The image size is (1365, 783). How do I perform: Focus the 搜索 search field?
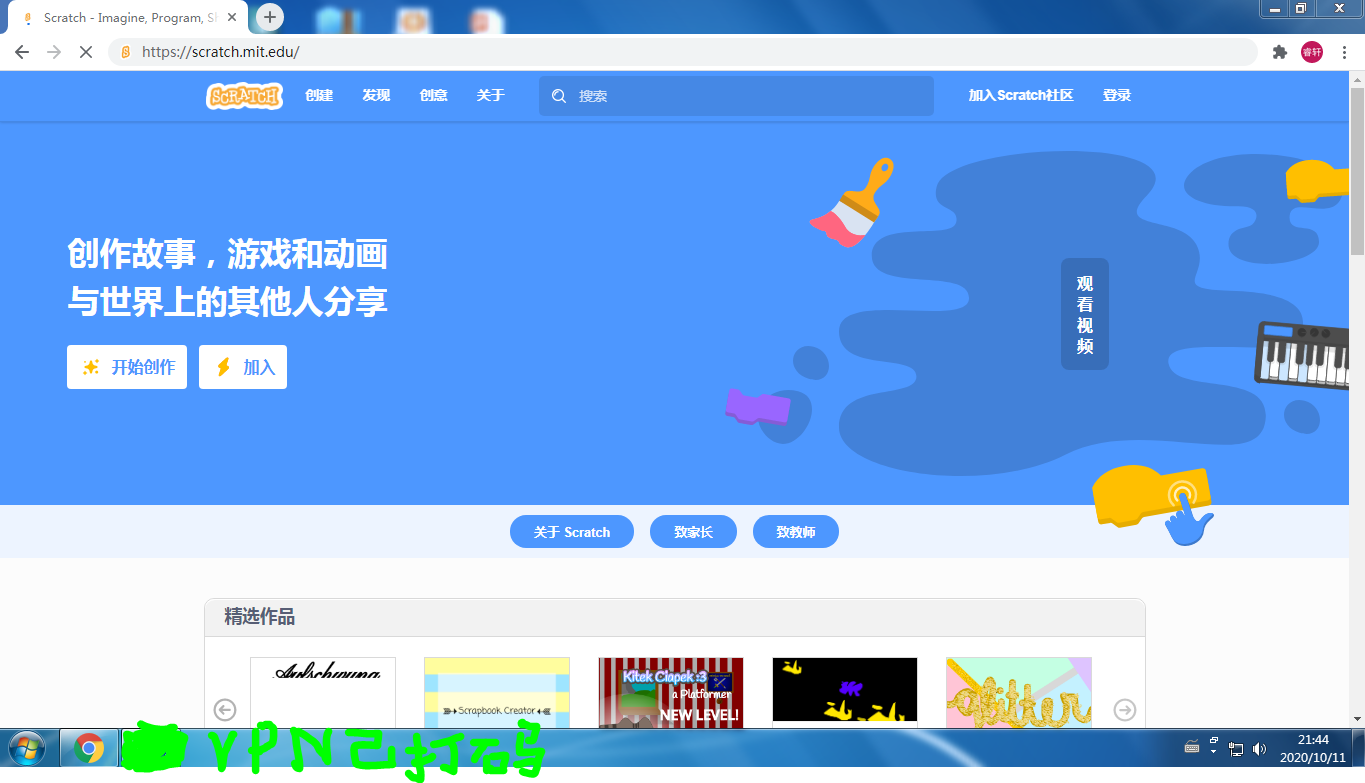click(737, 96)
